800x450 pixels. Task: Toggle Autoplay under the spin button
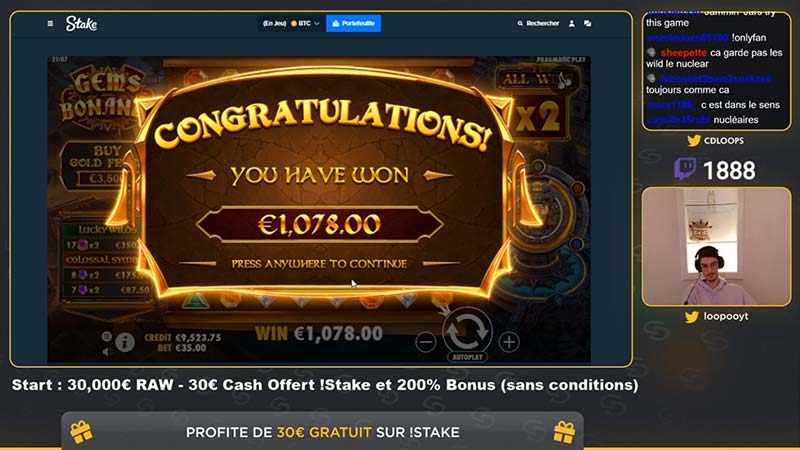point(467,357)
